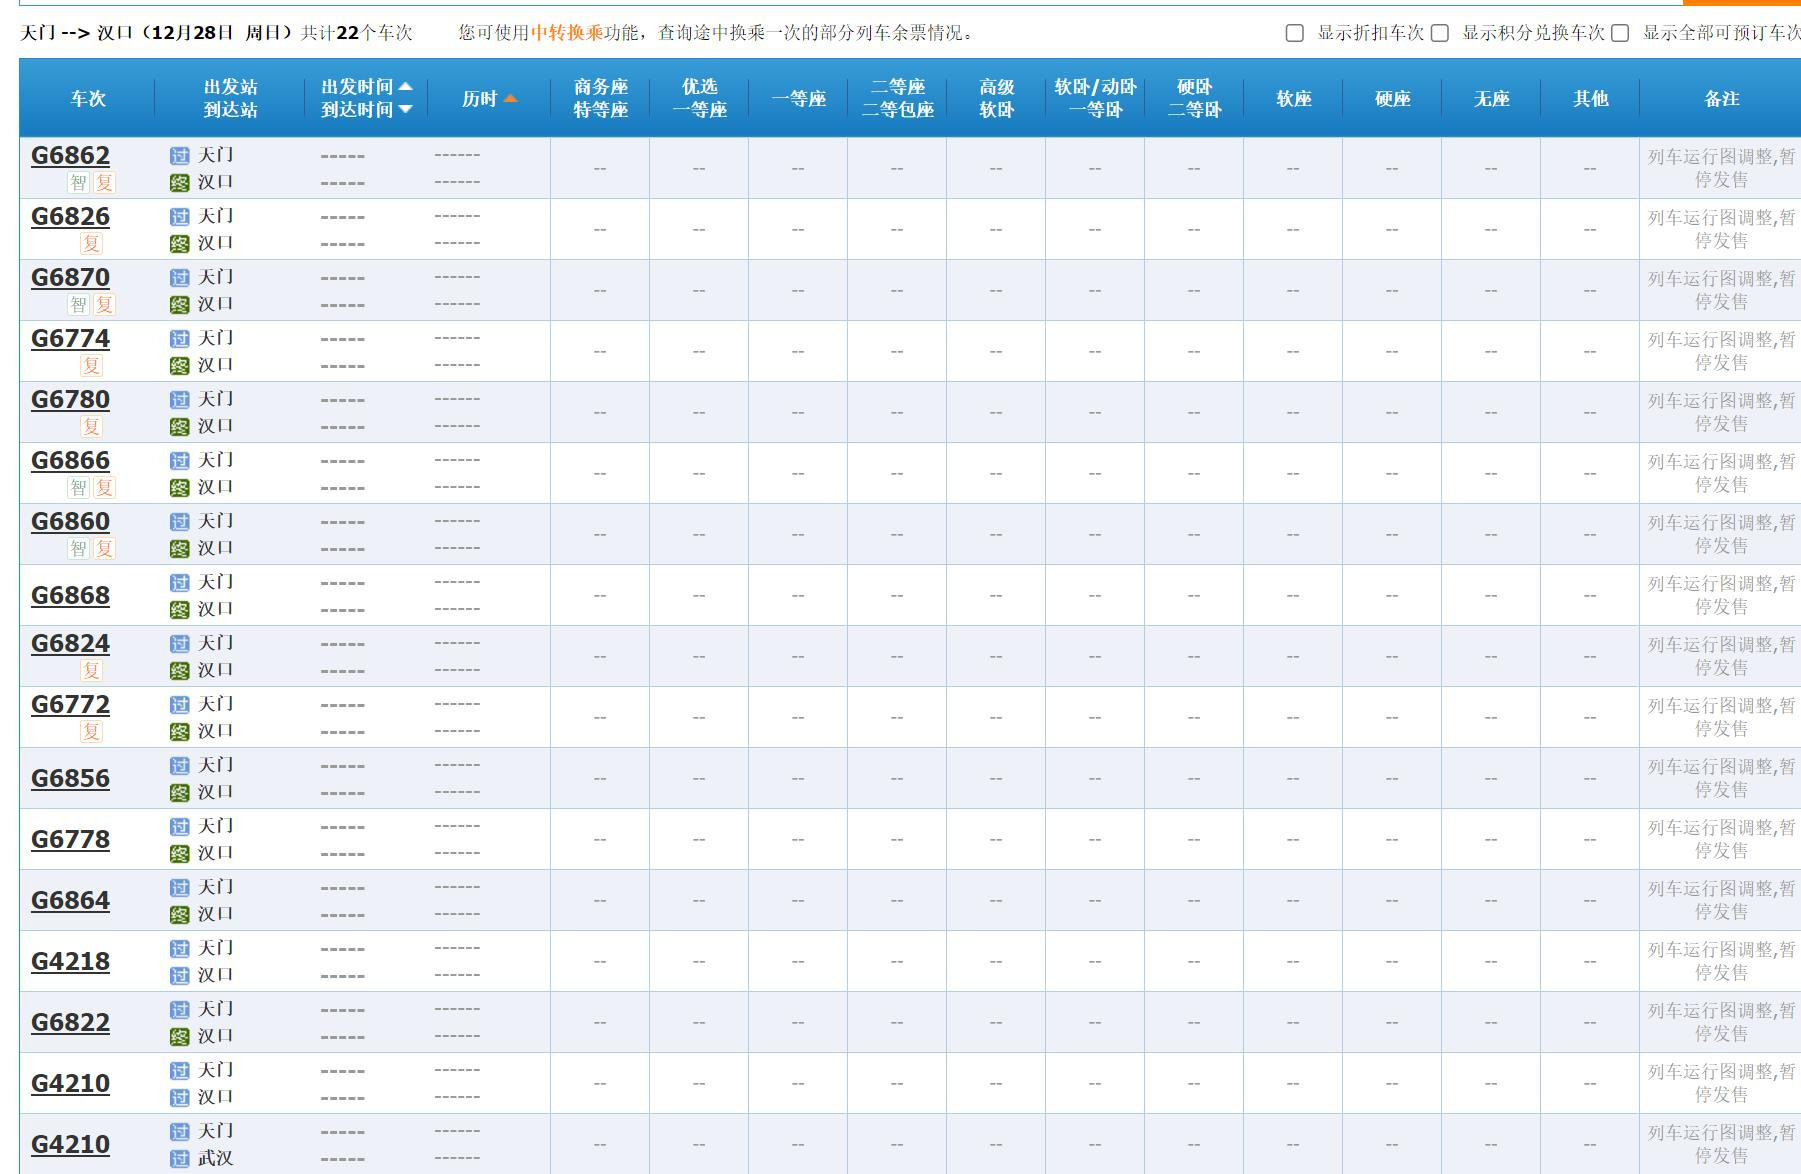Check the 显示全部可预订车次 box
The image size is (1801, 1174).
[1620, 33]
